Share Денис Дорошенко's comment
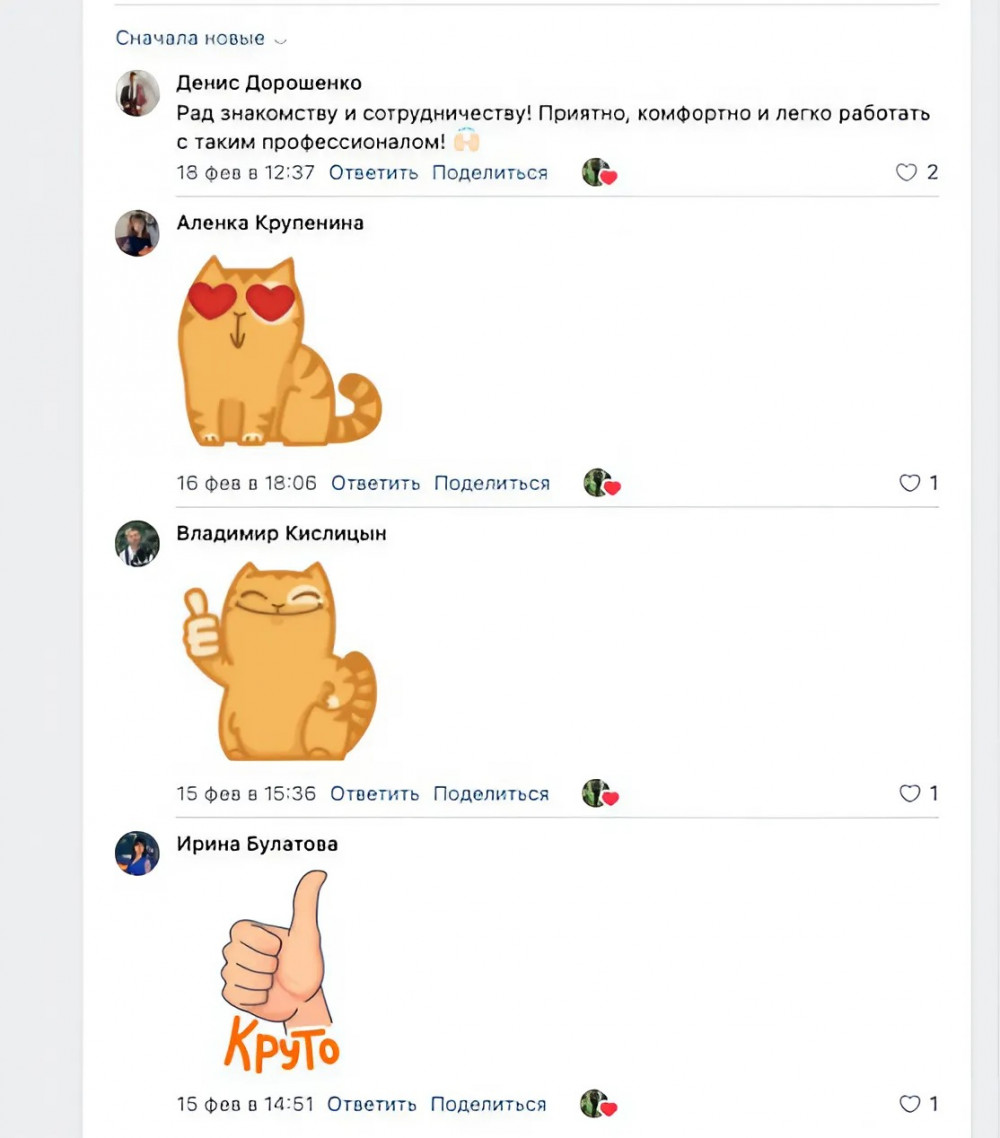Image resolution: width=1000 pixels, height=1138 pixels. click(x=490, y=172)
